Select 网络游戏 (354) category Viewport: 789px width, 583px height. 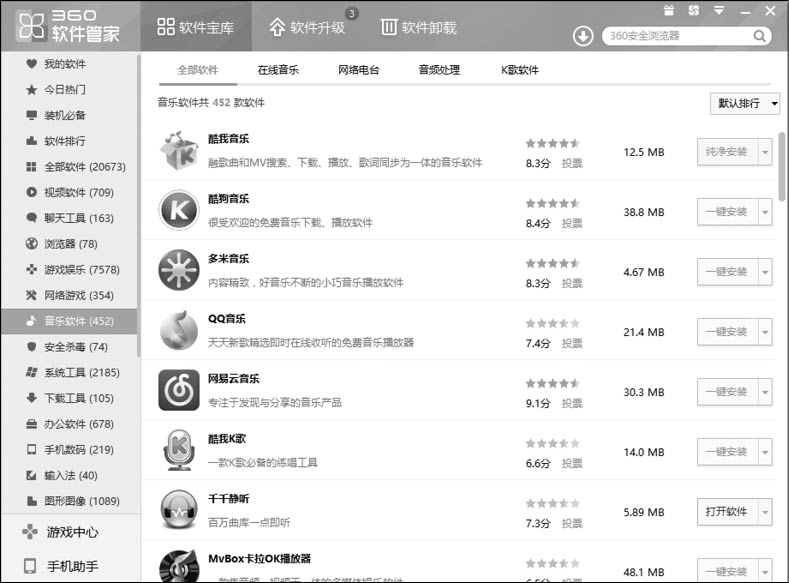[x=69, y=295]
